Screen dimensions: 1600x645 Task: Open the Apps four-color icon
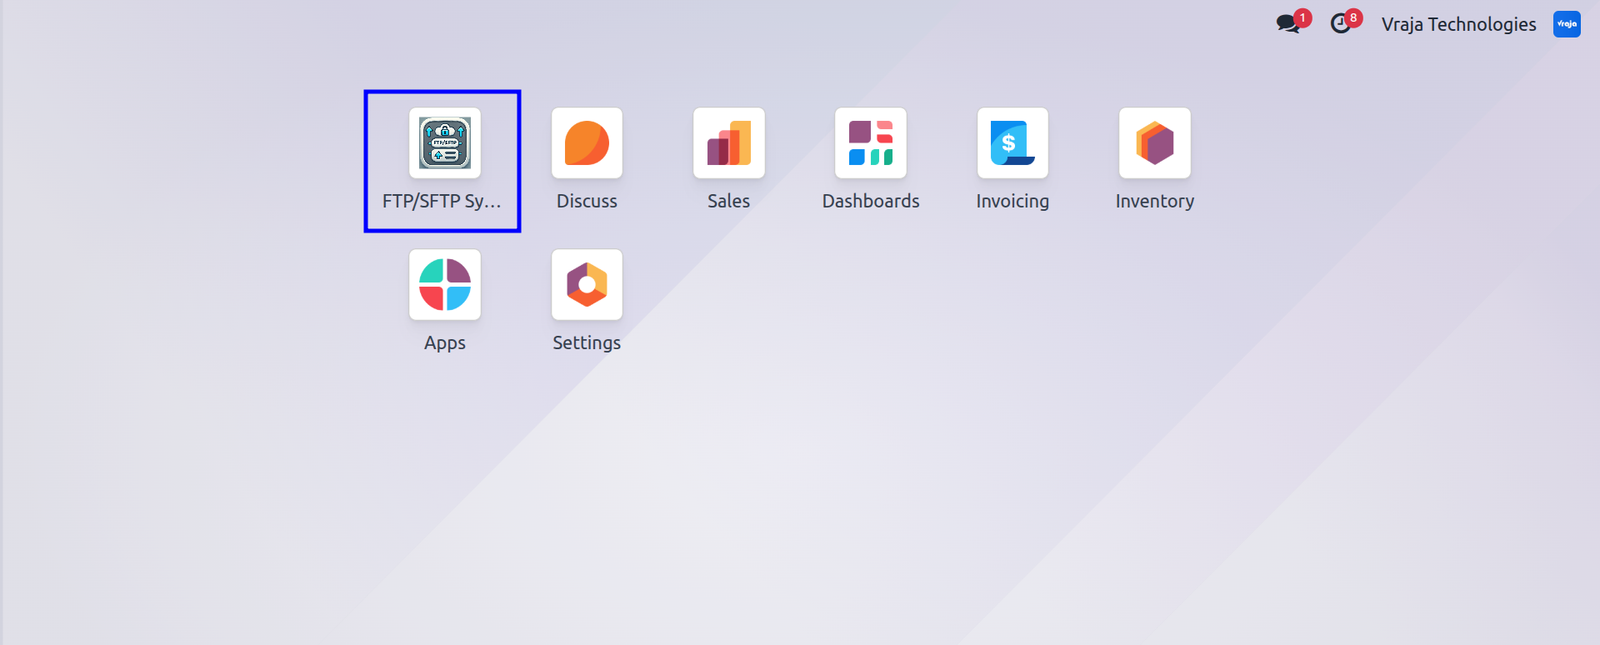445,285
